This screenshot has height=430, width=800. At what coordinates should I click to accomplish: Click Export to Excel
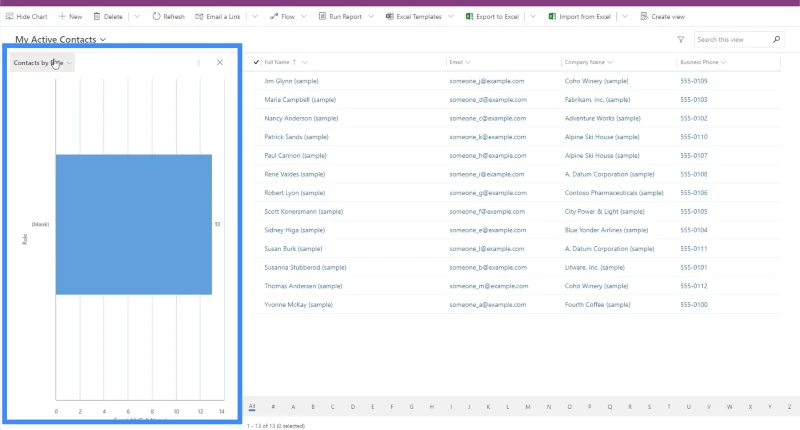pos(492,16)
